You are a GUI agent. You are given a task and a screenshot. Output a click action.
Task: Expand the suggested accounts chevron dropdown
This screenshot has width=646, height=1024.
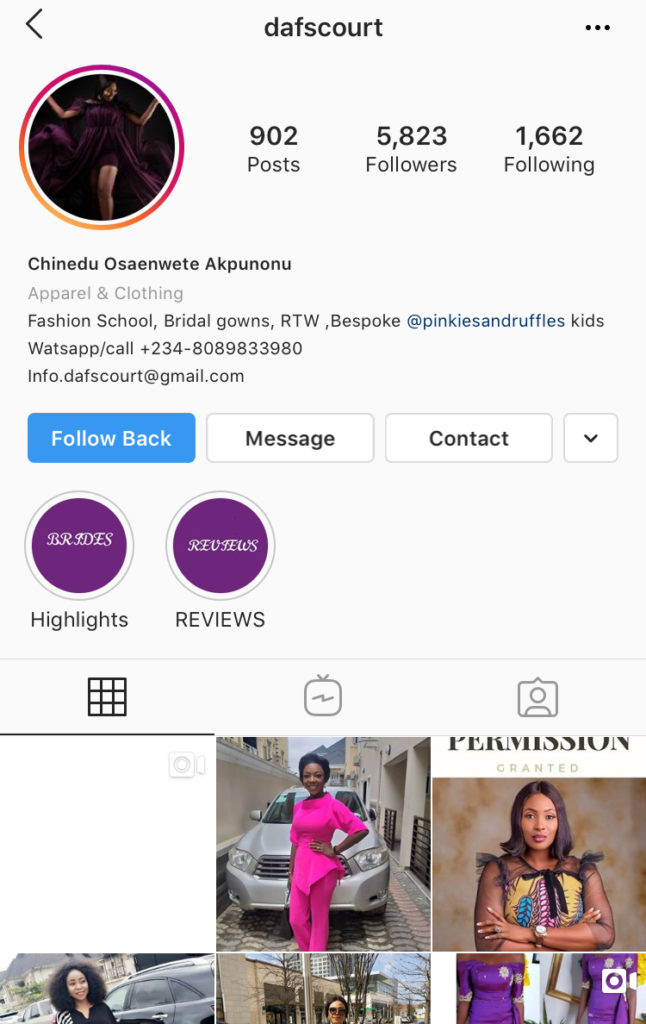(x=590, y=438)
